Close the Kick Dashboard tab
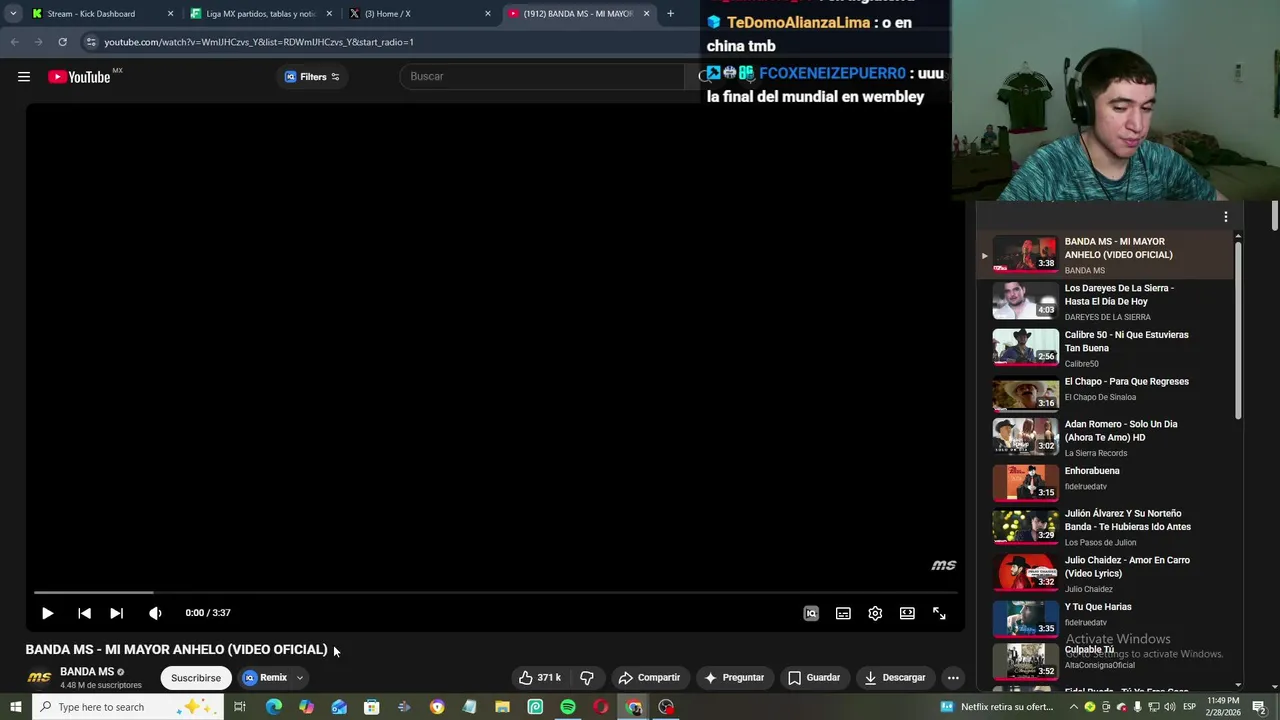1280x720 pixels. 170,14
